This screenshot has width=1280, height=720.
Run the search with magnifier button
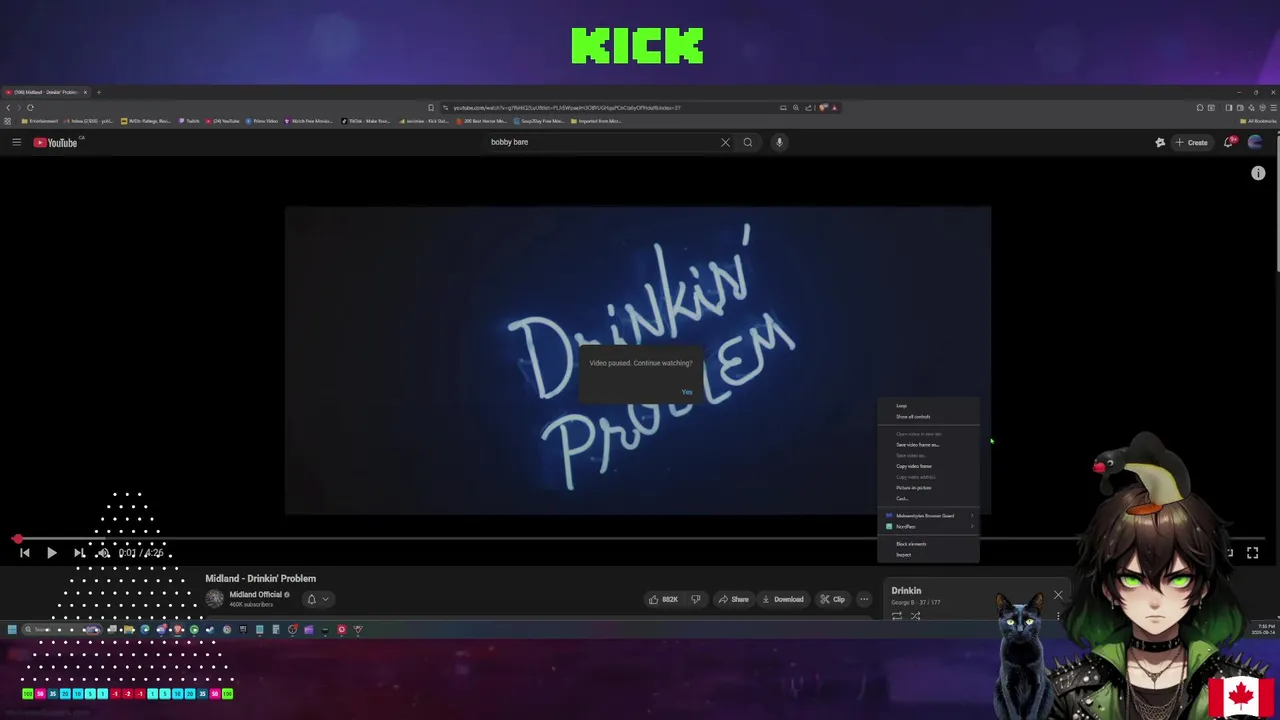pos(747,142)
